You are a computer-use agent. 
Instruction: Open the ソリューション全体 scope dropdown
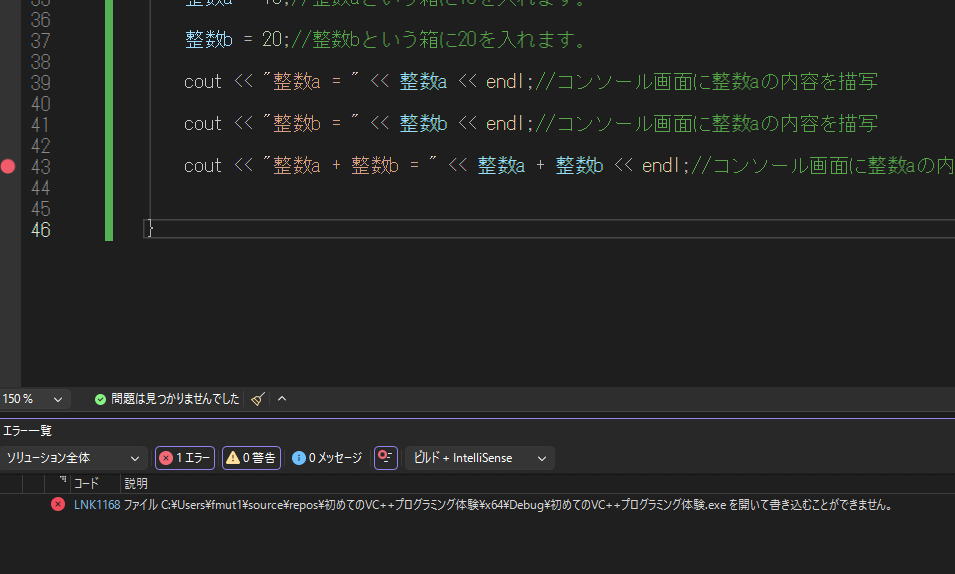click(74, 458)
